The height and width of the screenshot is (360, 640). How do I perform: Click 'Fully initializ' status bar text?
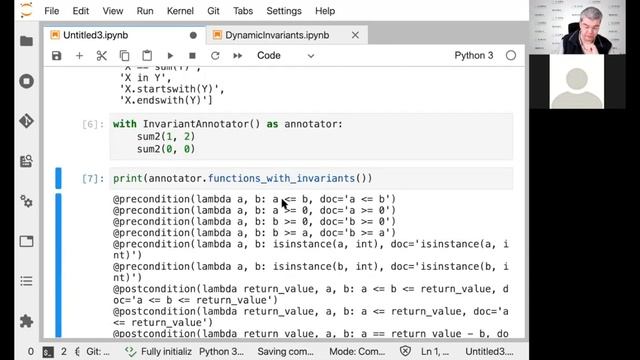pos(166,351)
